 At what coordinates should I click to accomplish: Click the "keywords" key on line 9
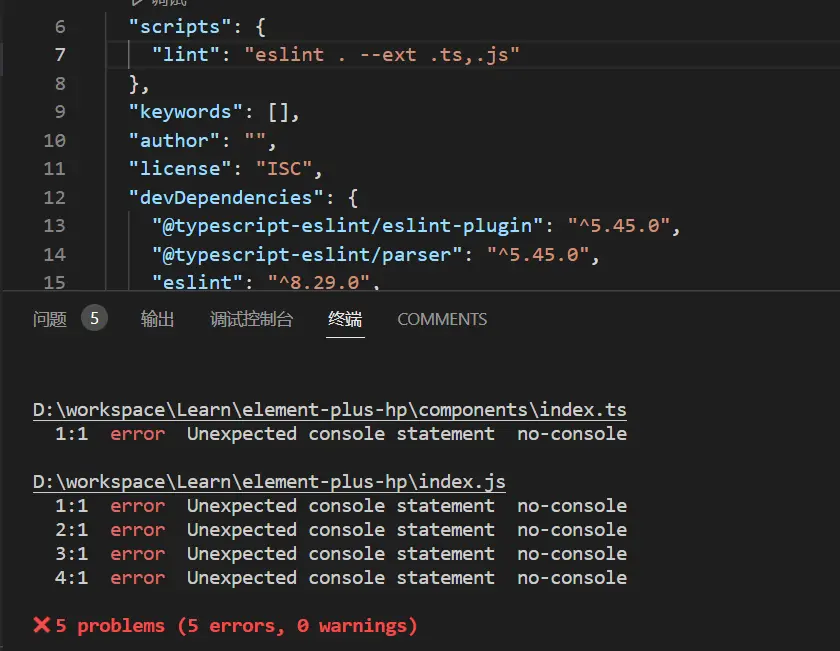(x=175, y=111)
